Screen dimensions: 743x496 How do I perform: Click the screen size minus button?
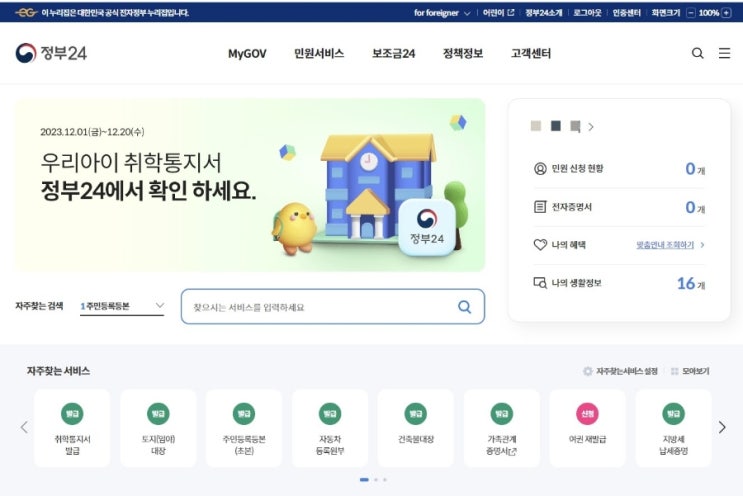tap(691, 13)
